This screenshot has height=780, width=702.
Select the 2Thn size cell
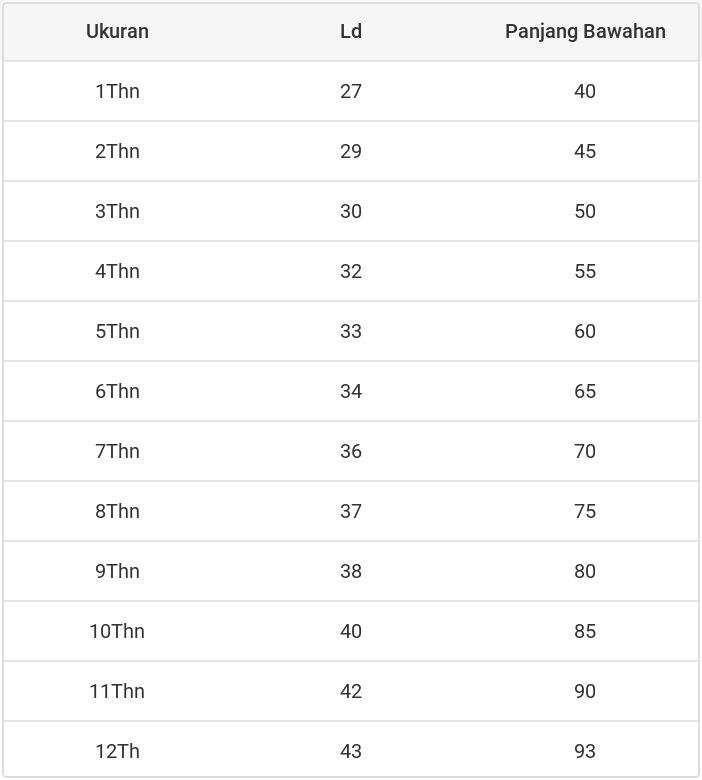(117, 151)
